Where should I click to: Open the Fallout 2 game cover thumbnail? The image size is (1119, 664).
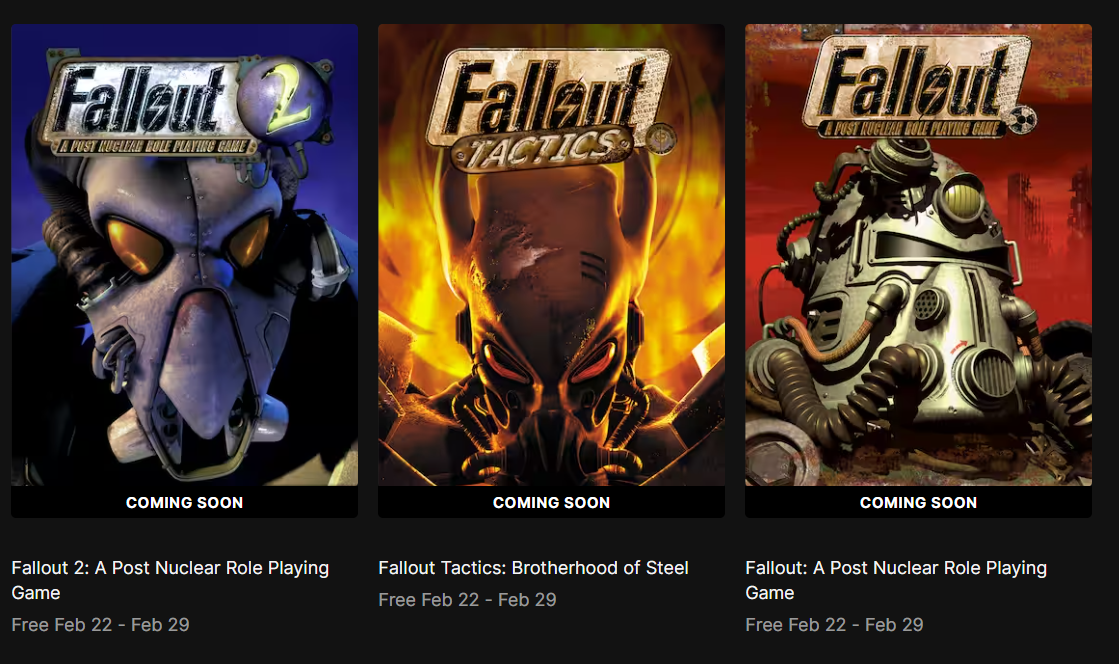coord(184,260)
